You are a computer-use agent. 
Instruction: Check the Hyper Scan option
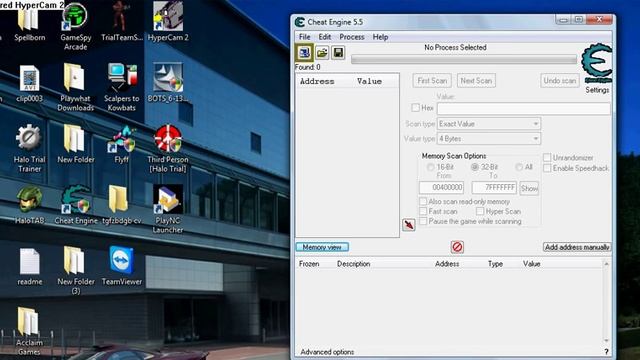coord(480,211)
